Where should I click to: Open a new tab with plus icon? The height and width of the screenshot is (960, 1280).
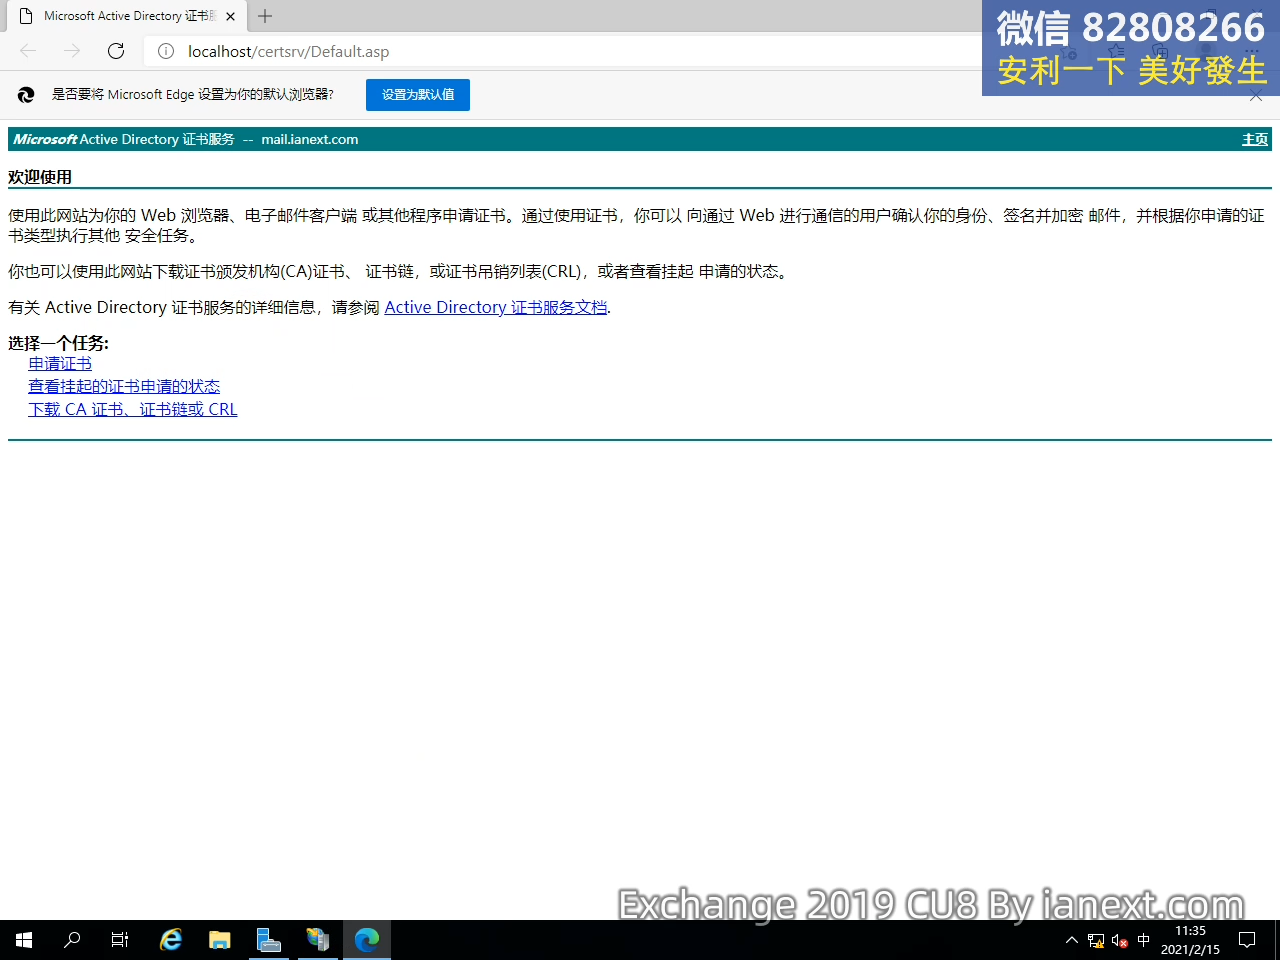pos(265,16)
